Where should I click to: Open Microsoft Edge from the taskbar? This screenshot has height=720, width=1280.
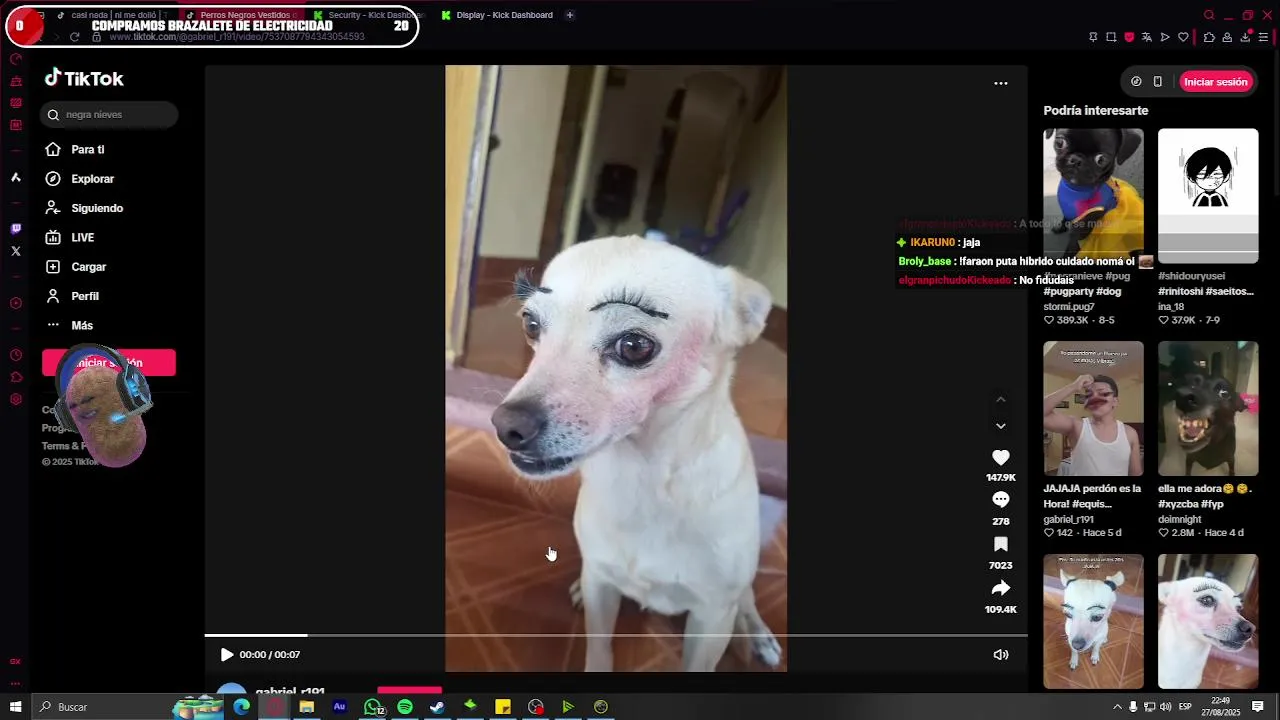pos(241,707)
